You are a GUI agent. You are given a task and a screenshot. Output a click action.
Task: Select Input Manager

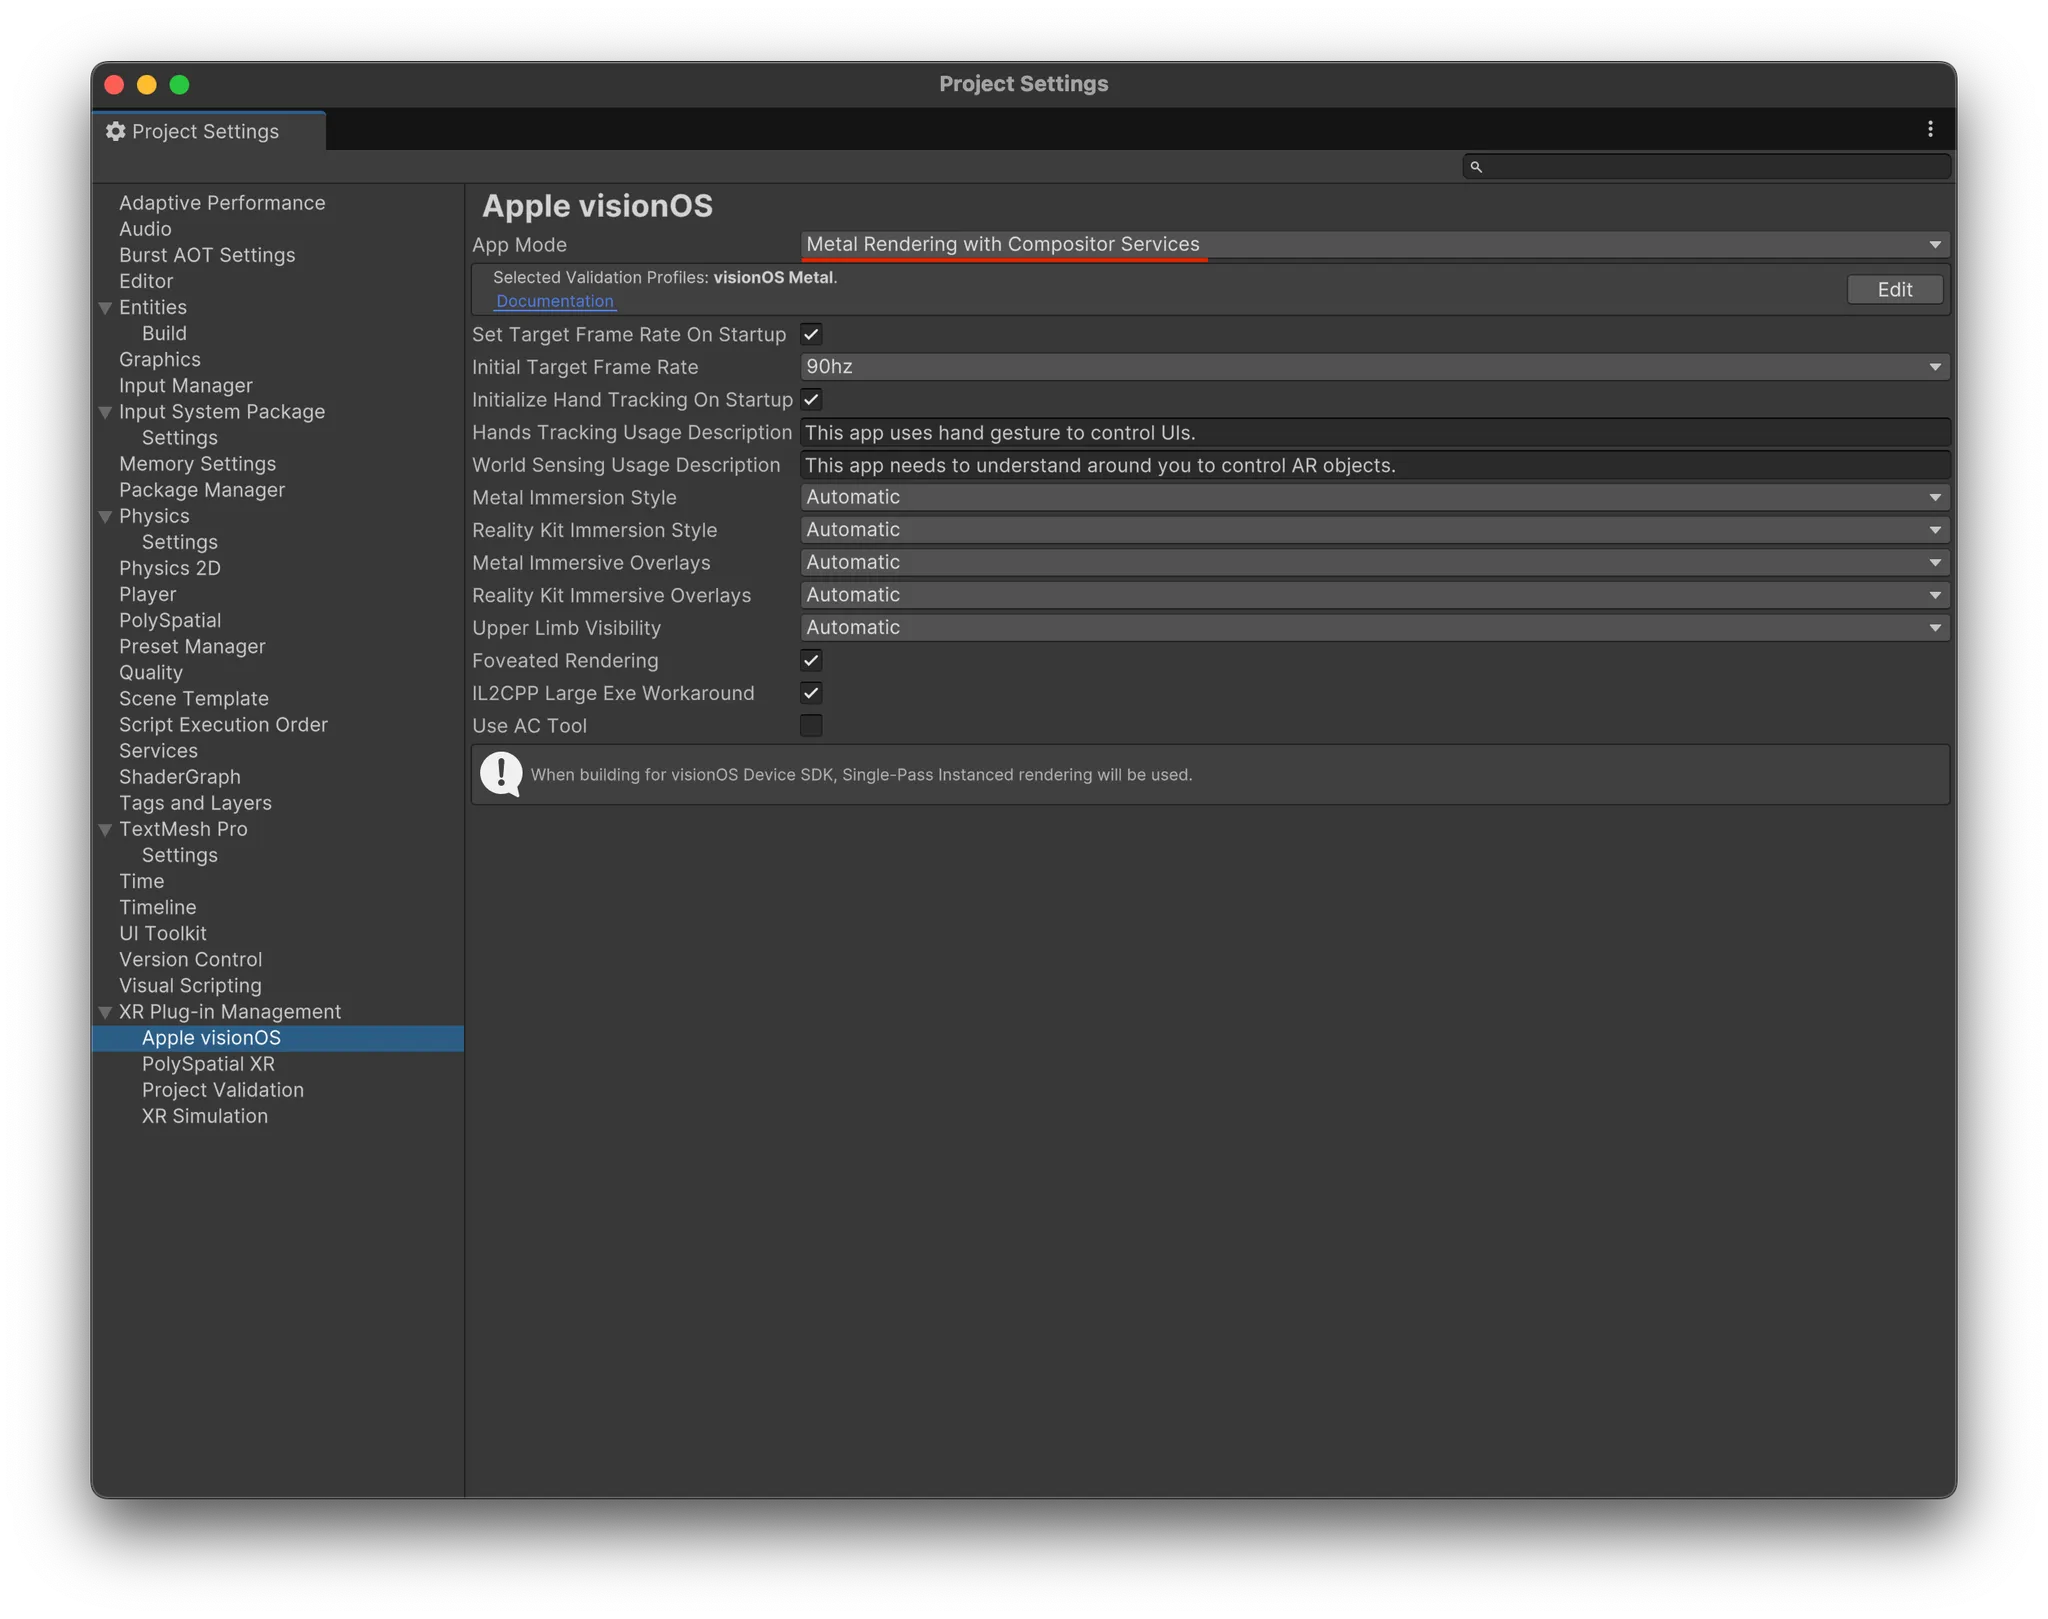185,386
